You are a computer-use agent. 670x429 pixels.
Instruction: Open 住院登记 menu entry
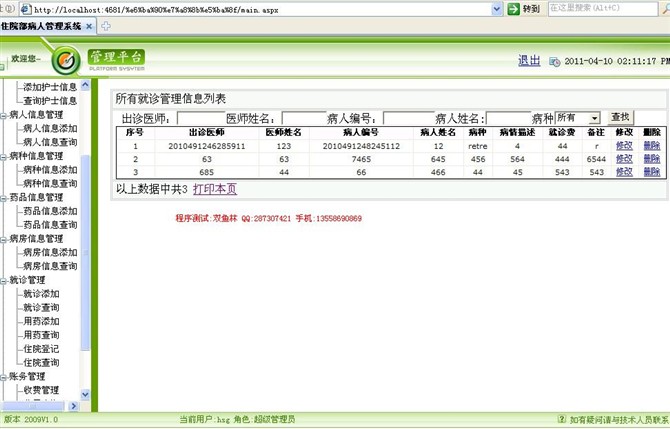41,349
